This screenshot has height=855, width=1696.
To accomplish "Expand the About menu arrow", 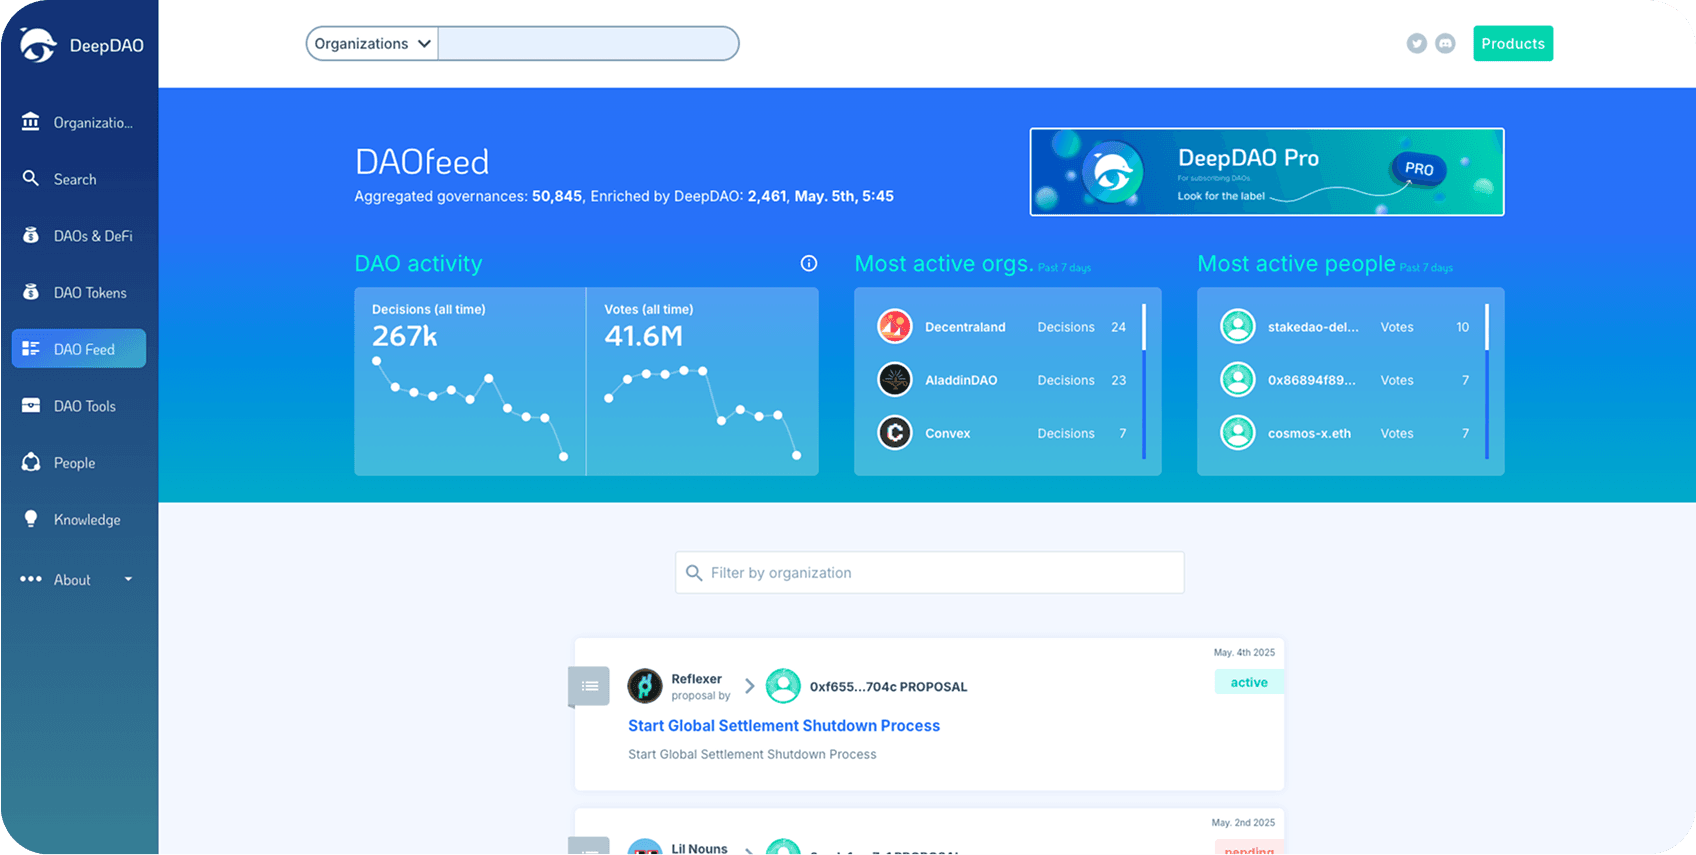I will (128, 579).
